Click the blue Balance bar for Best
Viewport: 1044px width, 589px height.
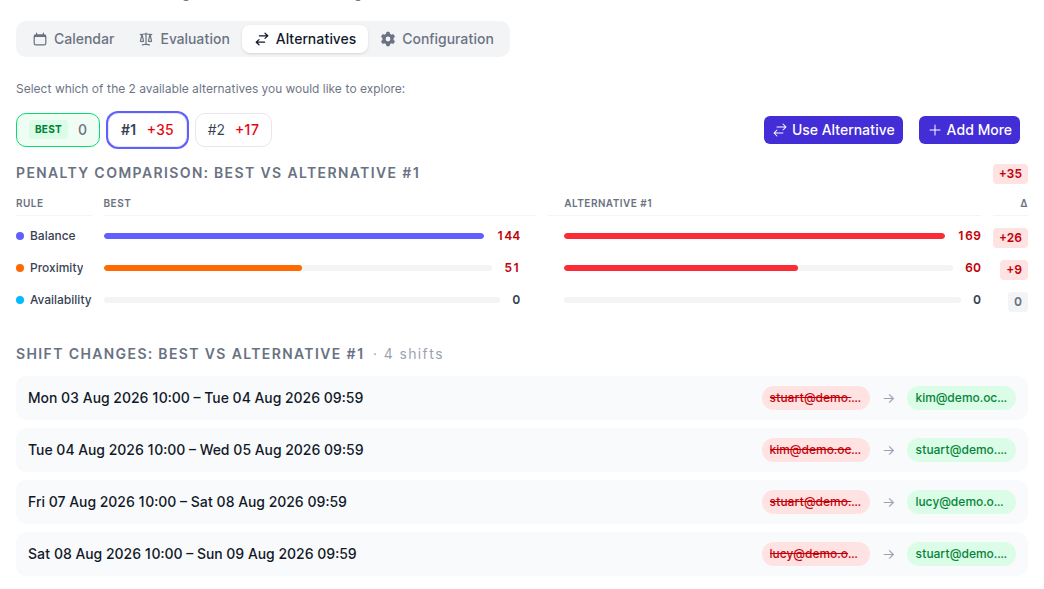tap(294, 236)
